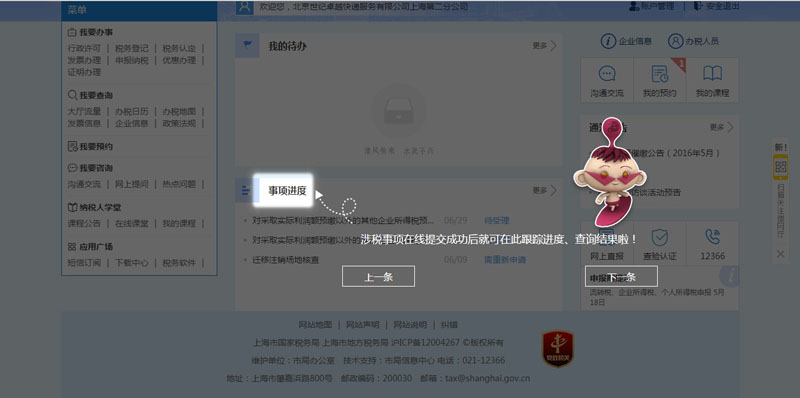
Task: Open the 迁移注销场地核查 item
Action: pos(285,260)
